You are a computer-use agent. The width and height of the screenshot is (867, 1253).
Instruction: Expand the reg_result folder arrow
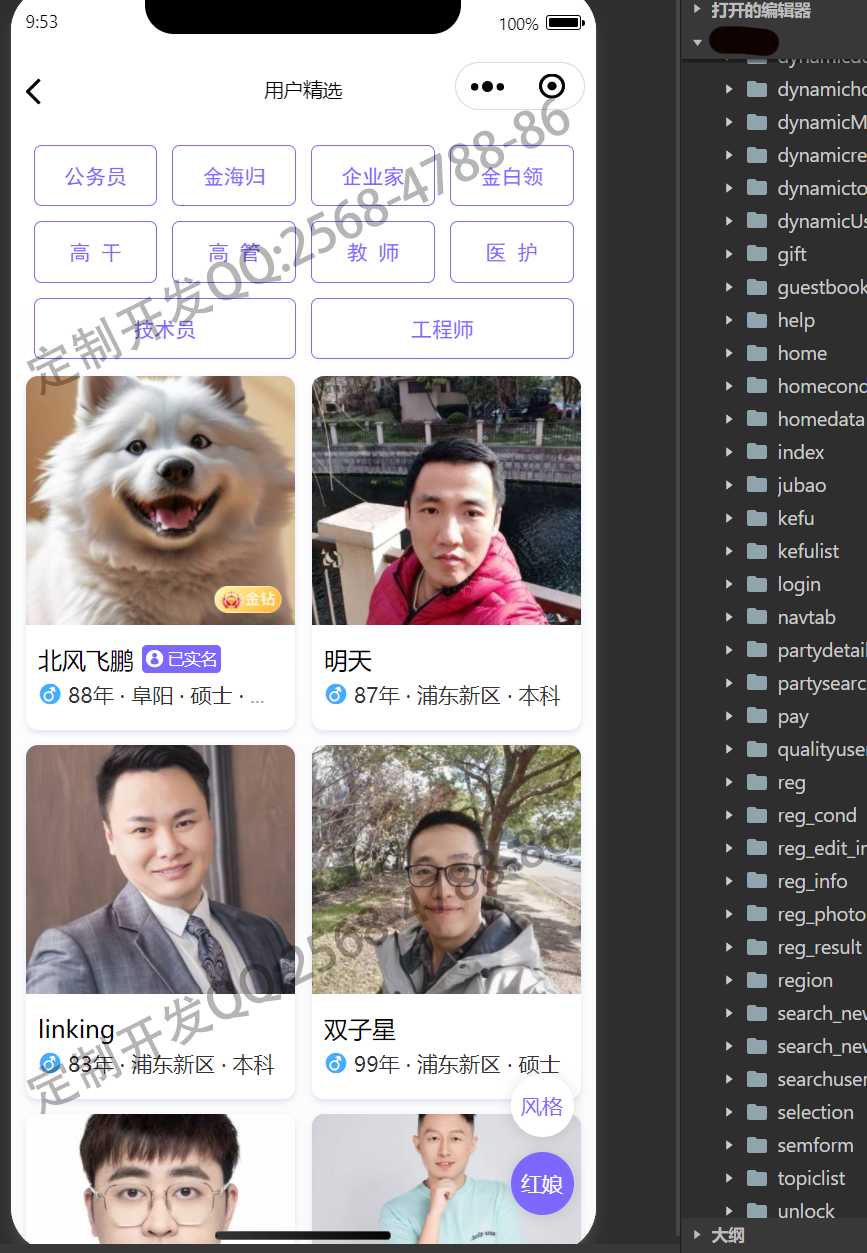(x=729, y=947)
